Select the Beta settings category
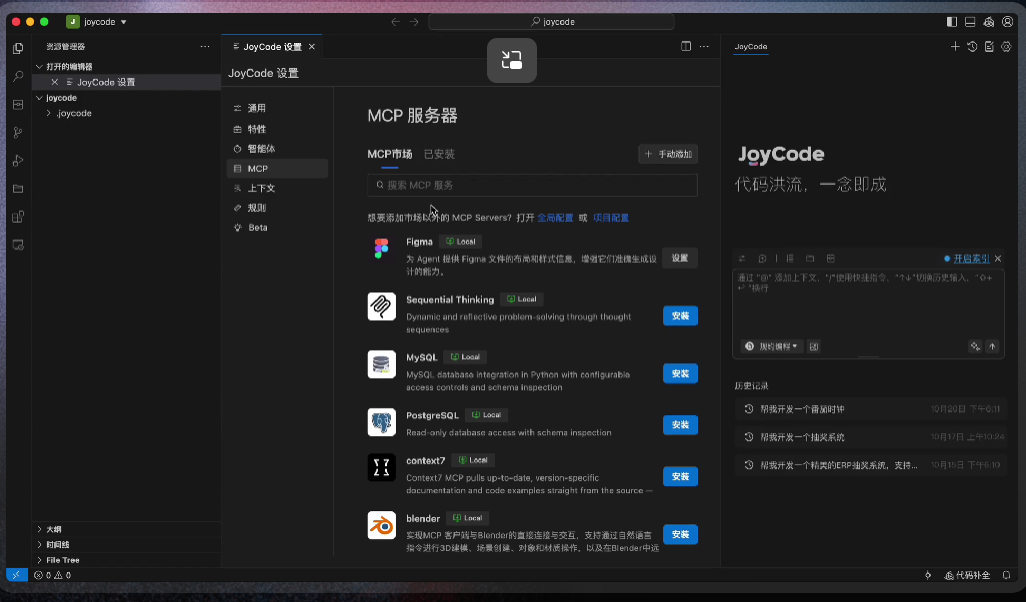This screenshot has height=602, width=1026. tap(277, 227)
